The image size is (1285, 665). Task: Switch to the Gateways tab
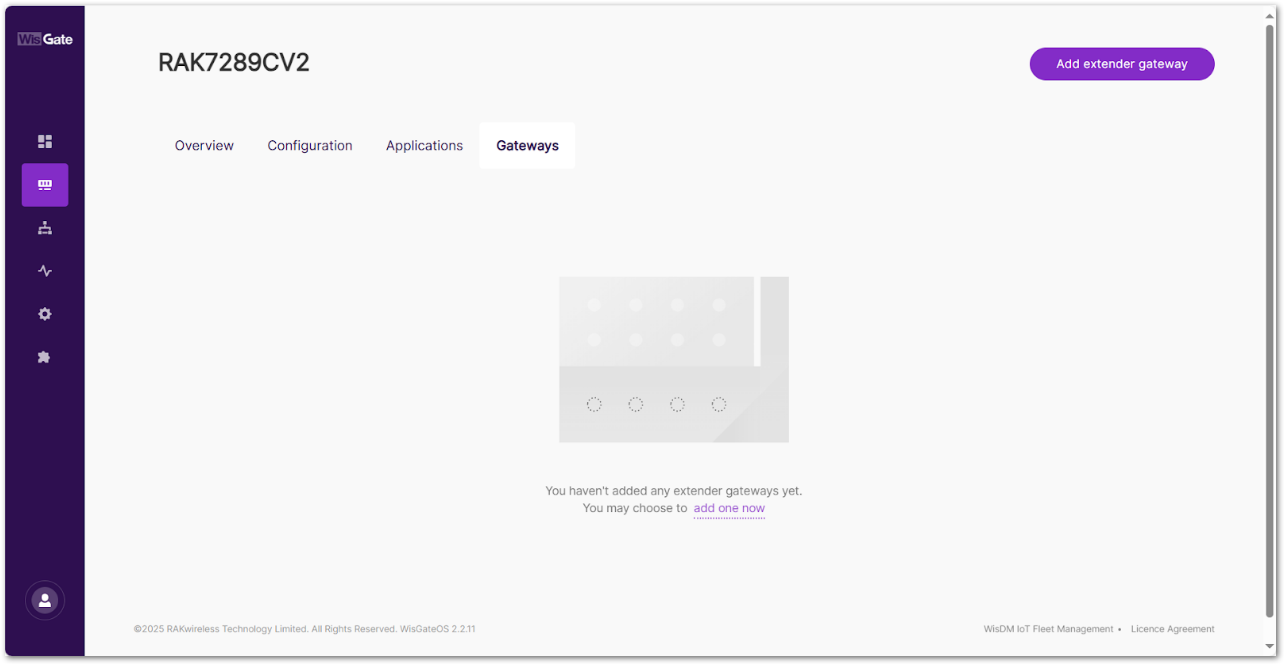527,145
